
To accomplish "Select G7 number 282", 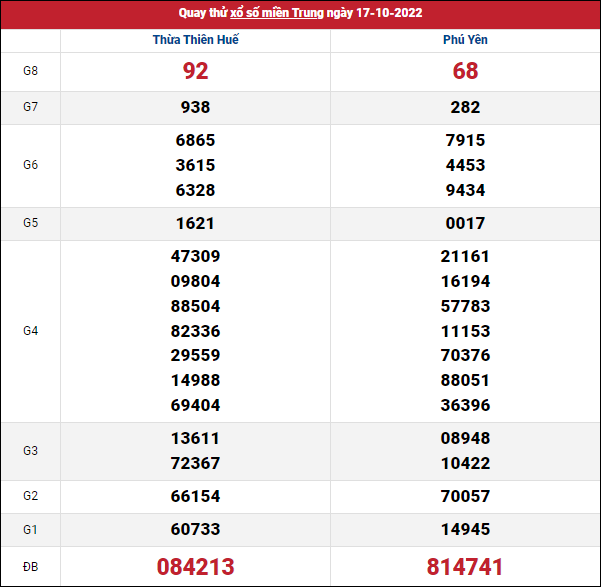I will point(465,108).
